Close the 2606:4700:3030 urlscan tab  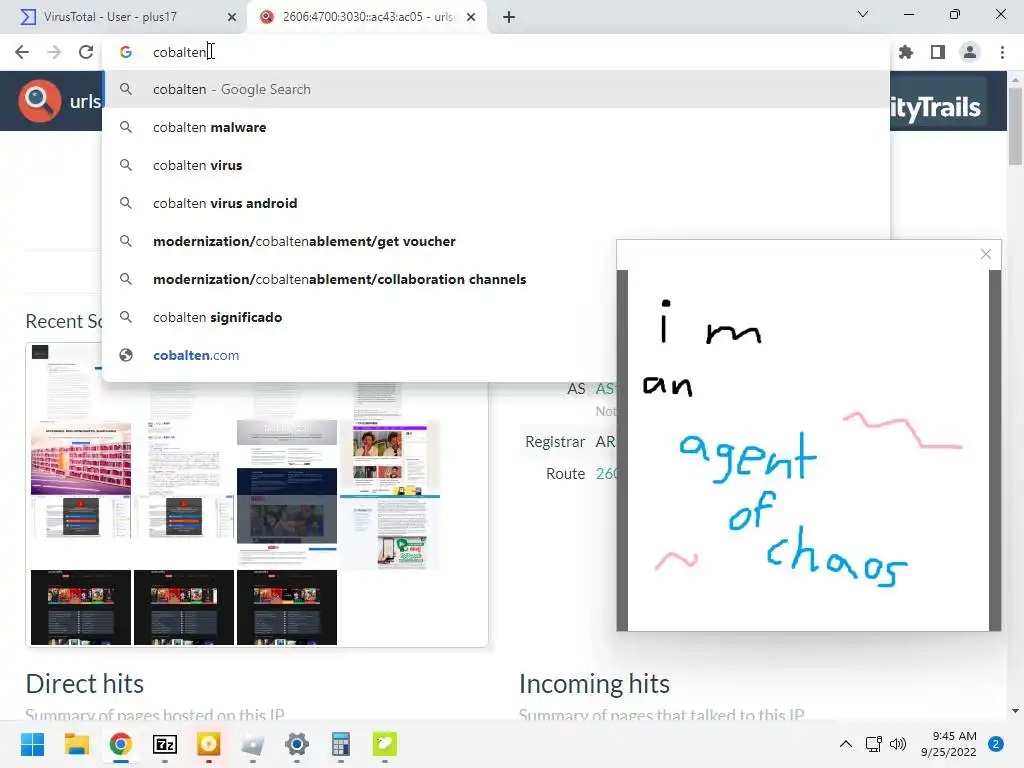(x=471, y=17)
